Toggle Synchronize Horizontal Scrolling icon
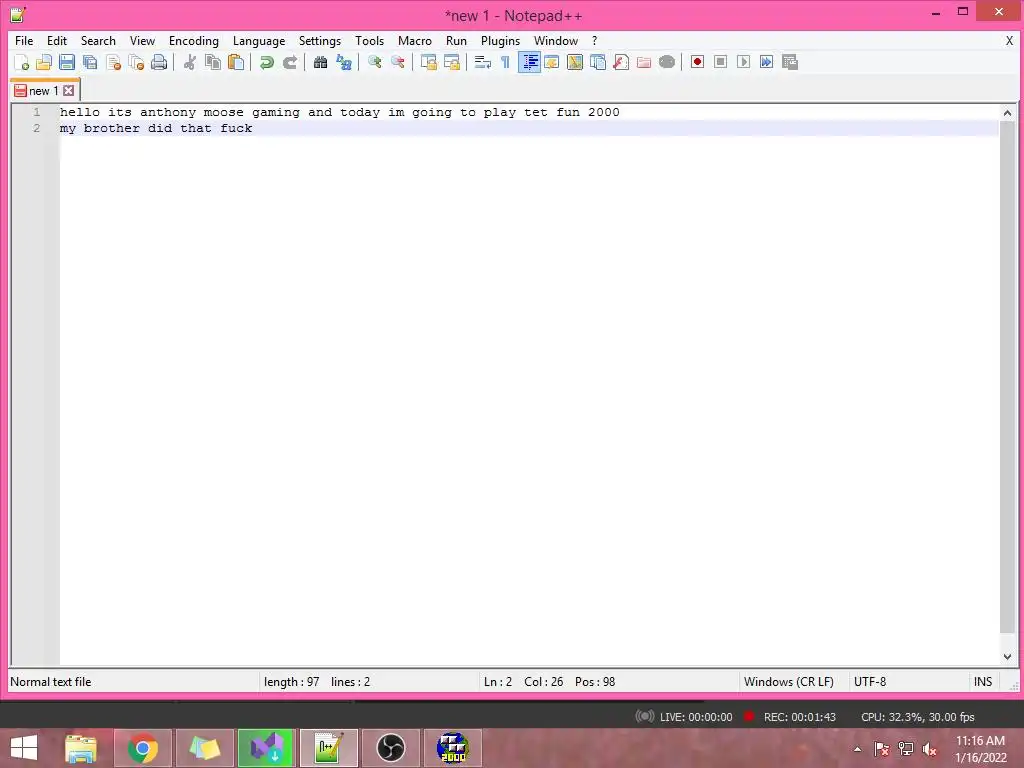1024x768 pixels. pyautogui.click(x=452, y=62)
